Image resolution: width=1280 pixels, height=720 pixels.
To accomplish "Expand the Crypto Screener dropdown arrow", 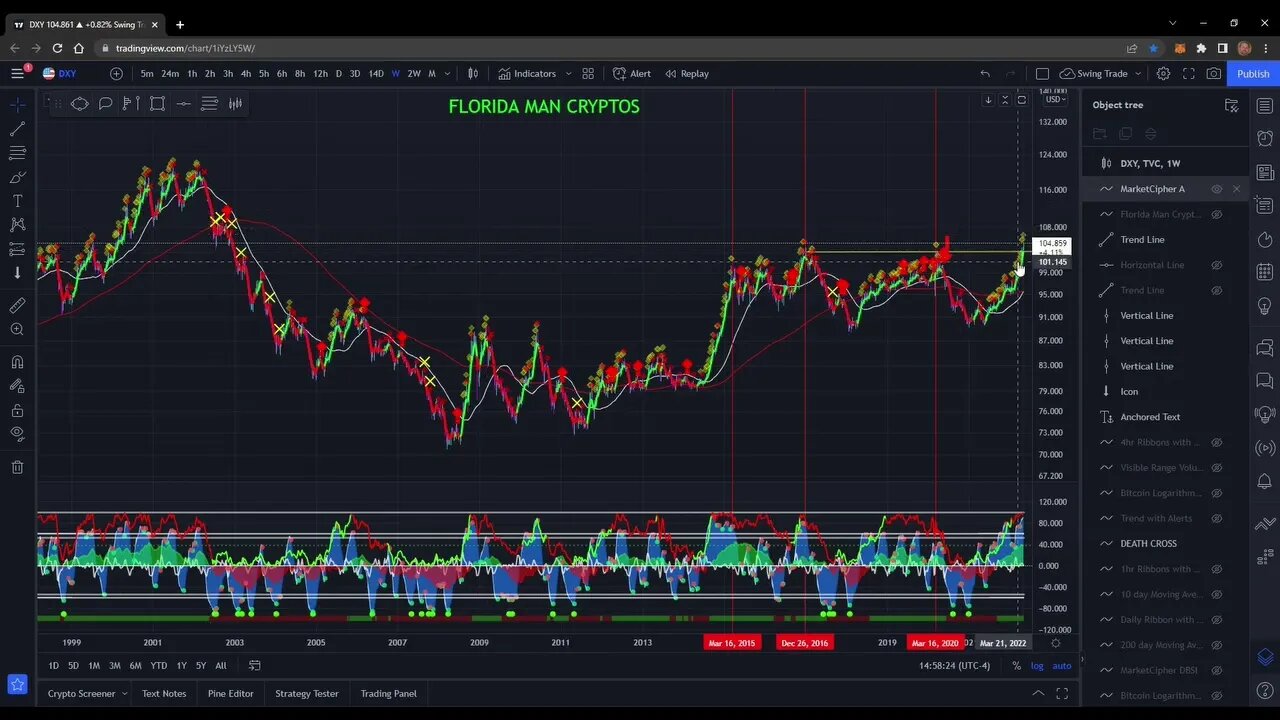I will click(125, 693).
